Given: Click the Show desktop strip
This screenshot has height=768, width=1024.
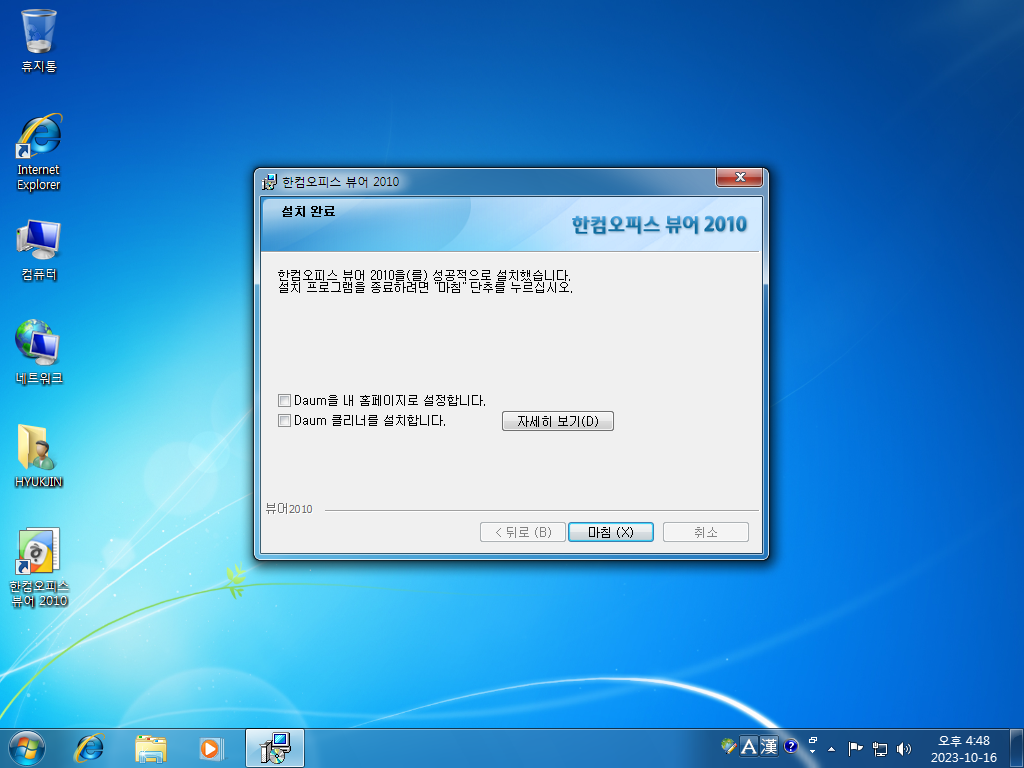Looking at the screenshot, I should pyautogui.click(x=1016, y=748).
